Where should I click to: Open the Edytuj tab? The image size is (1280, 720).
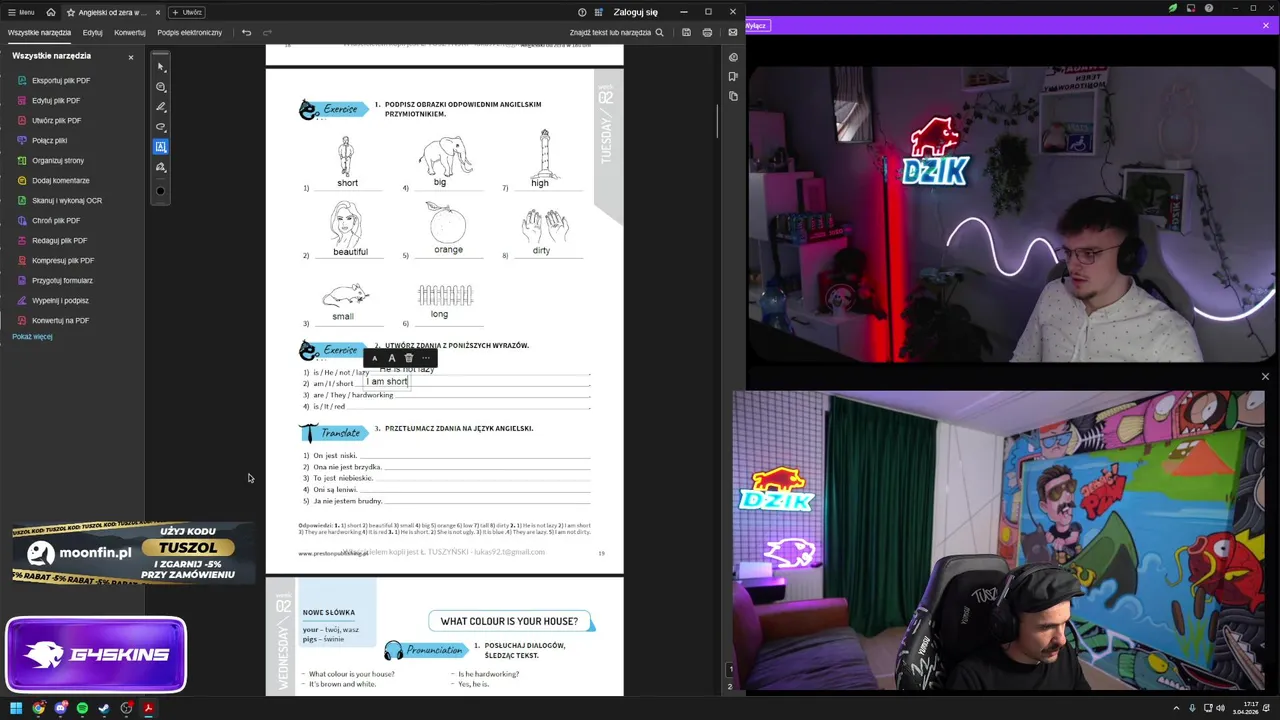[x=93, y=32]
